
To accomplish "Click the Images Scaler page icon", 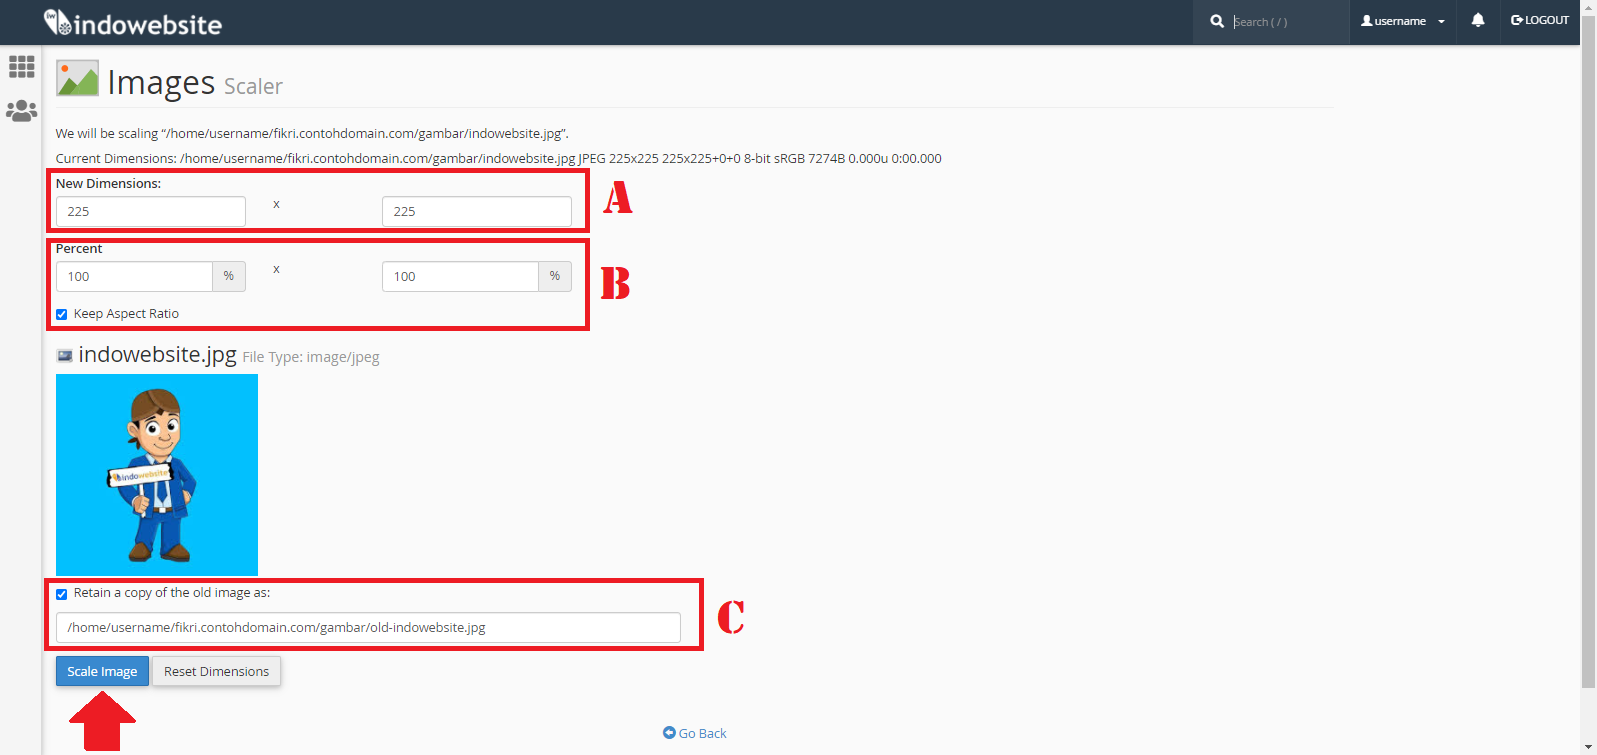I will tap(77, 79).
